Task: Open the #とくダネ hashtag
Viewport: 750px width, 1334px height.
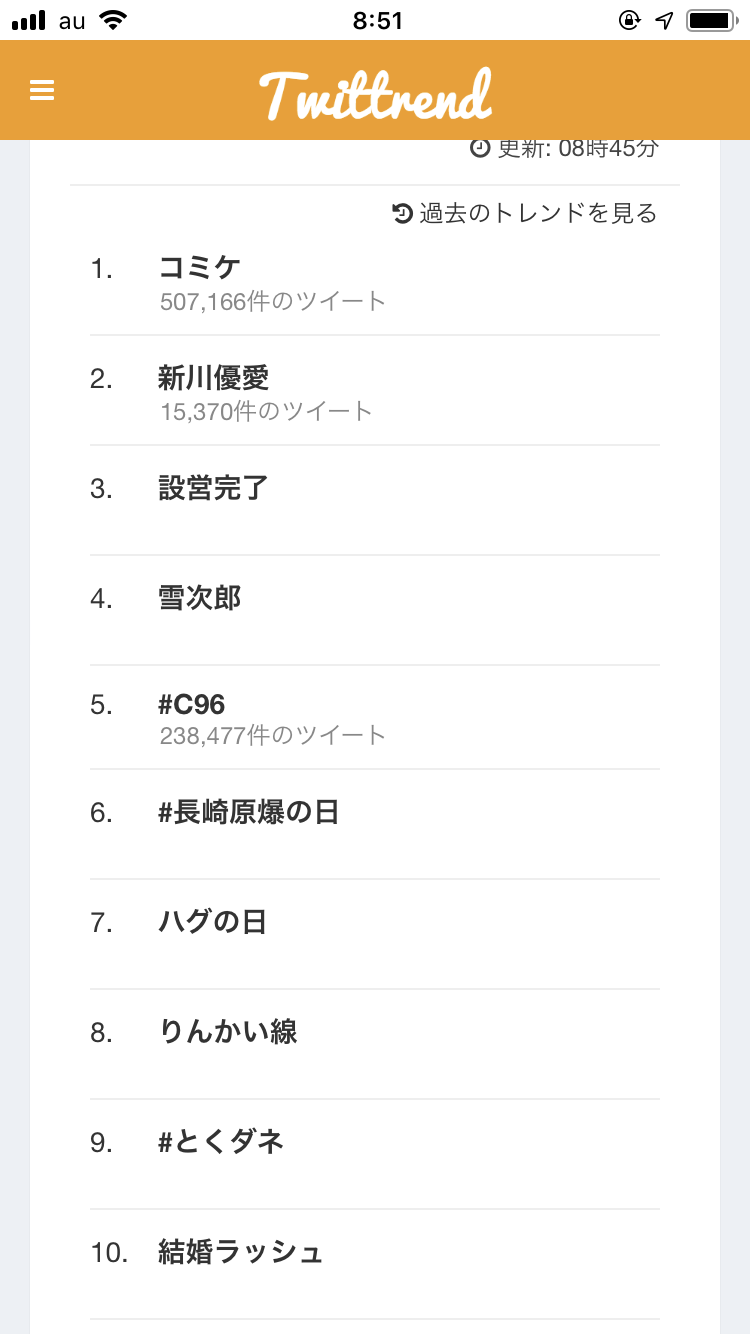Action: (x=221, y=1142)
